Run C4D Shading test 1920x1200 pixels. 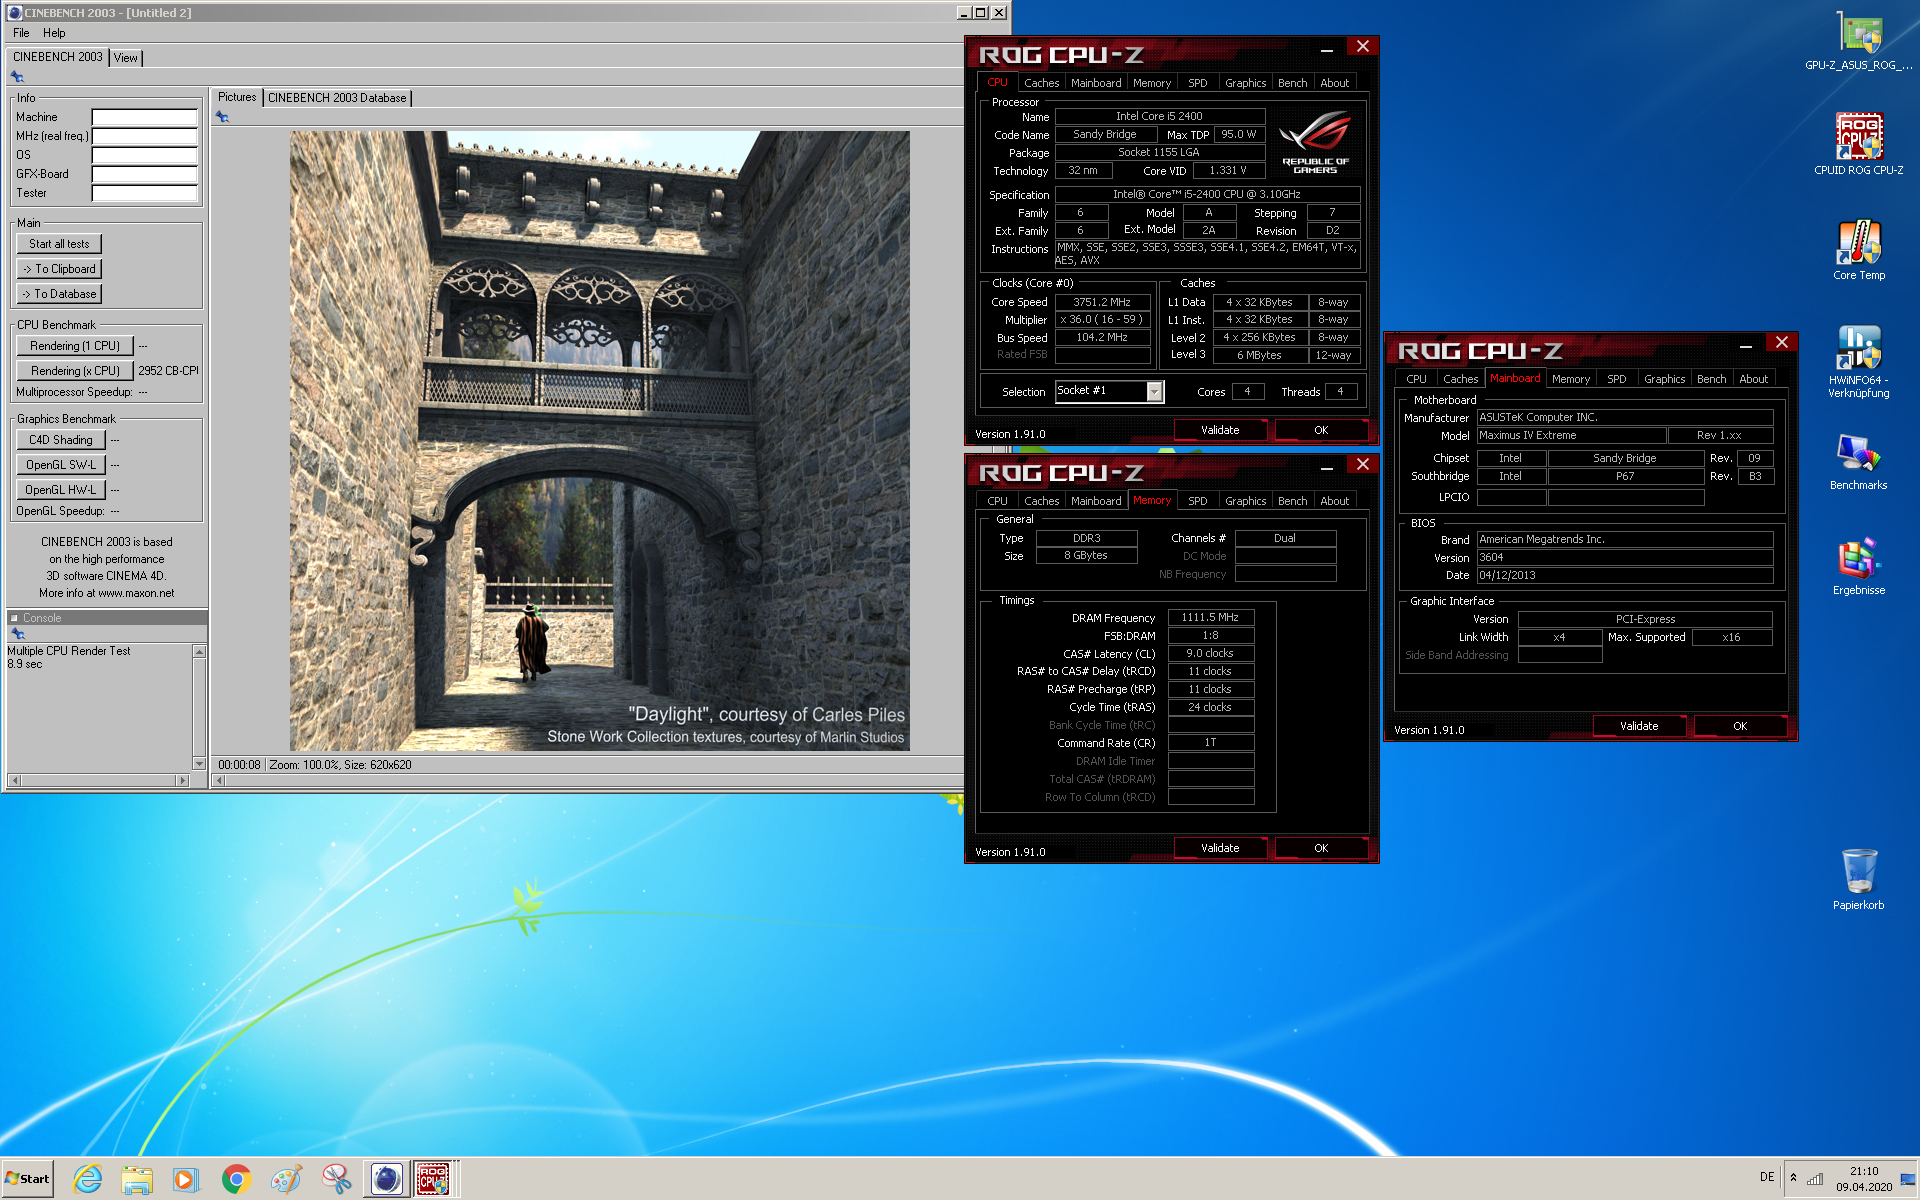[x=61, y=440]
